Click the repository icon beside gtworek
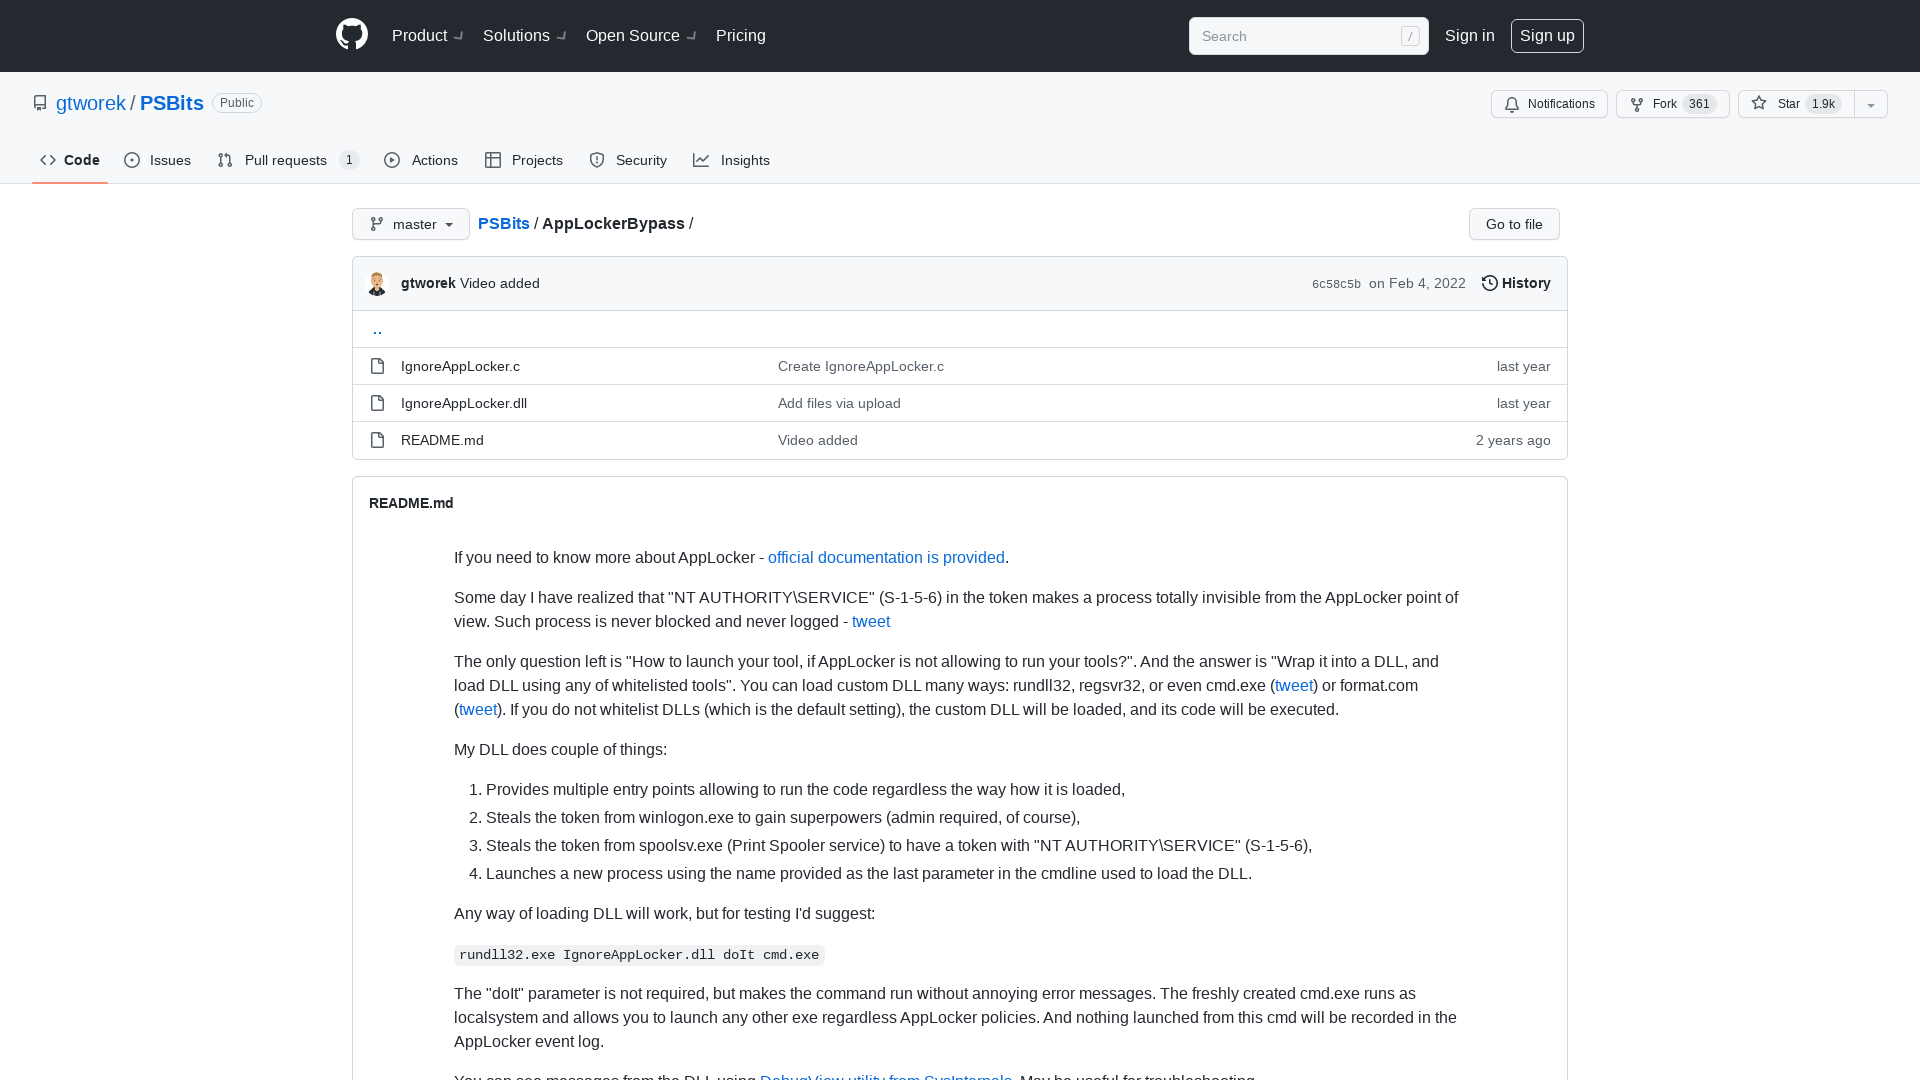The height and width of the screenshot is (1080, 1920). [40, 103]
